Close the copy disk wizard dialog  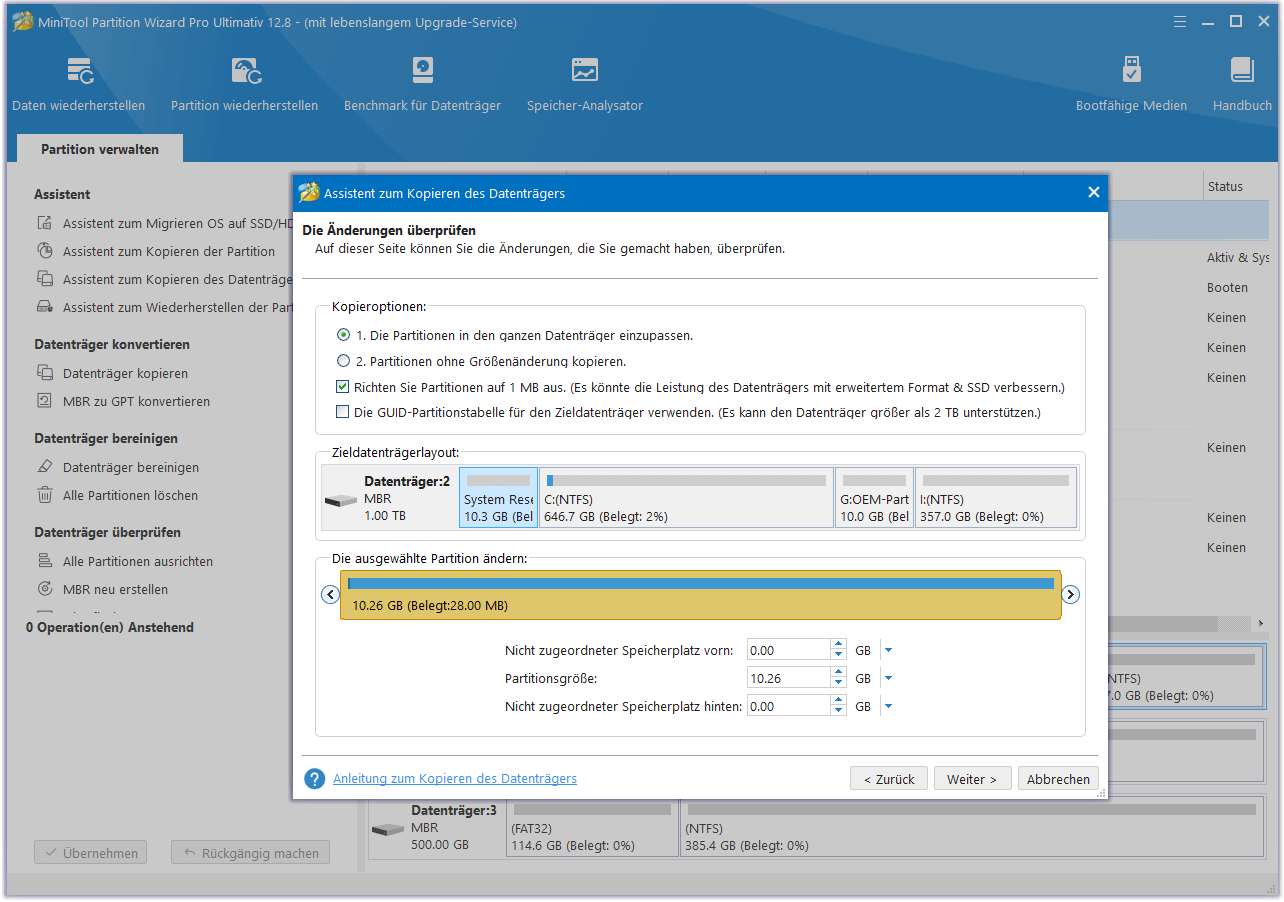tap(1093, 192)
